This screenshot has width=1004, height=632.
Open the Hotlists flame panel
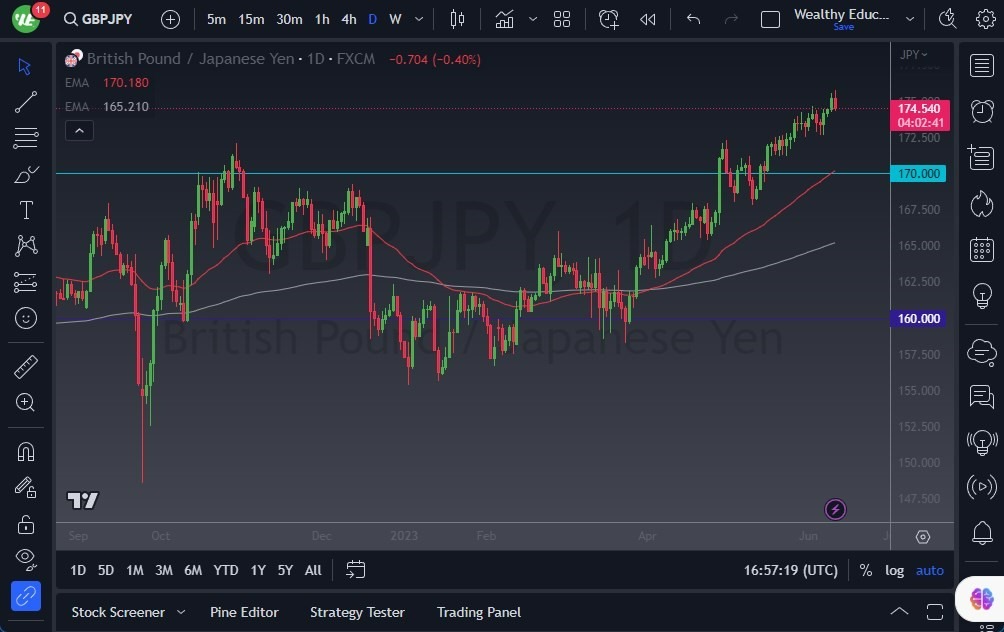(x=981, y=204)
